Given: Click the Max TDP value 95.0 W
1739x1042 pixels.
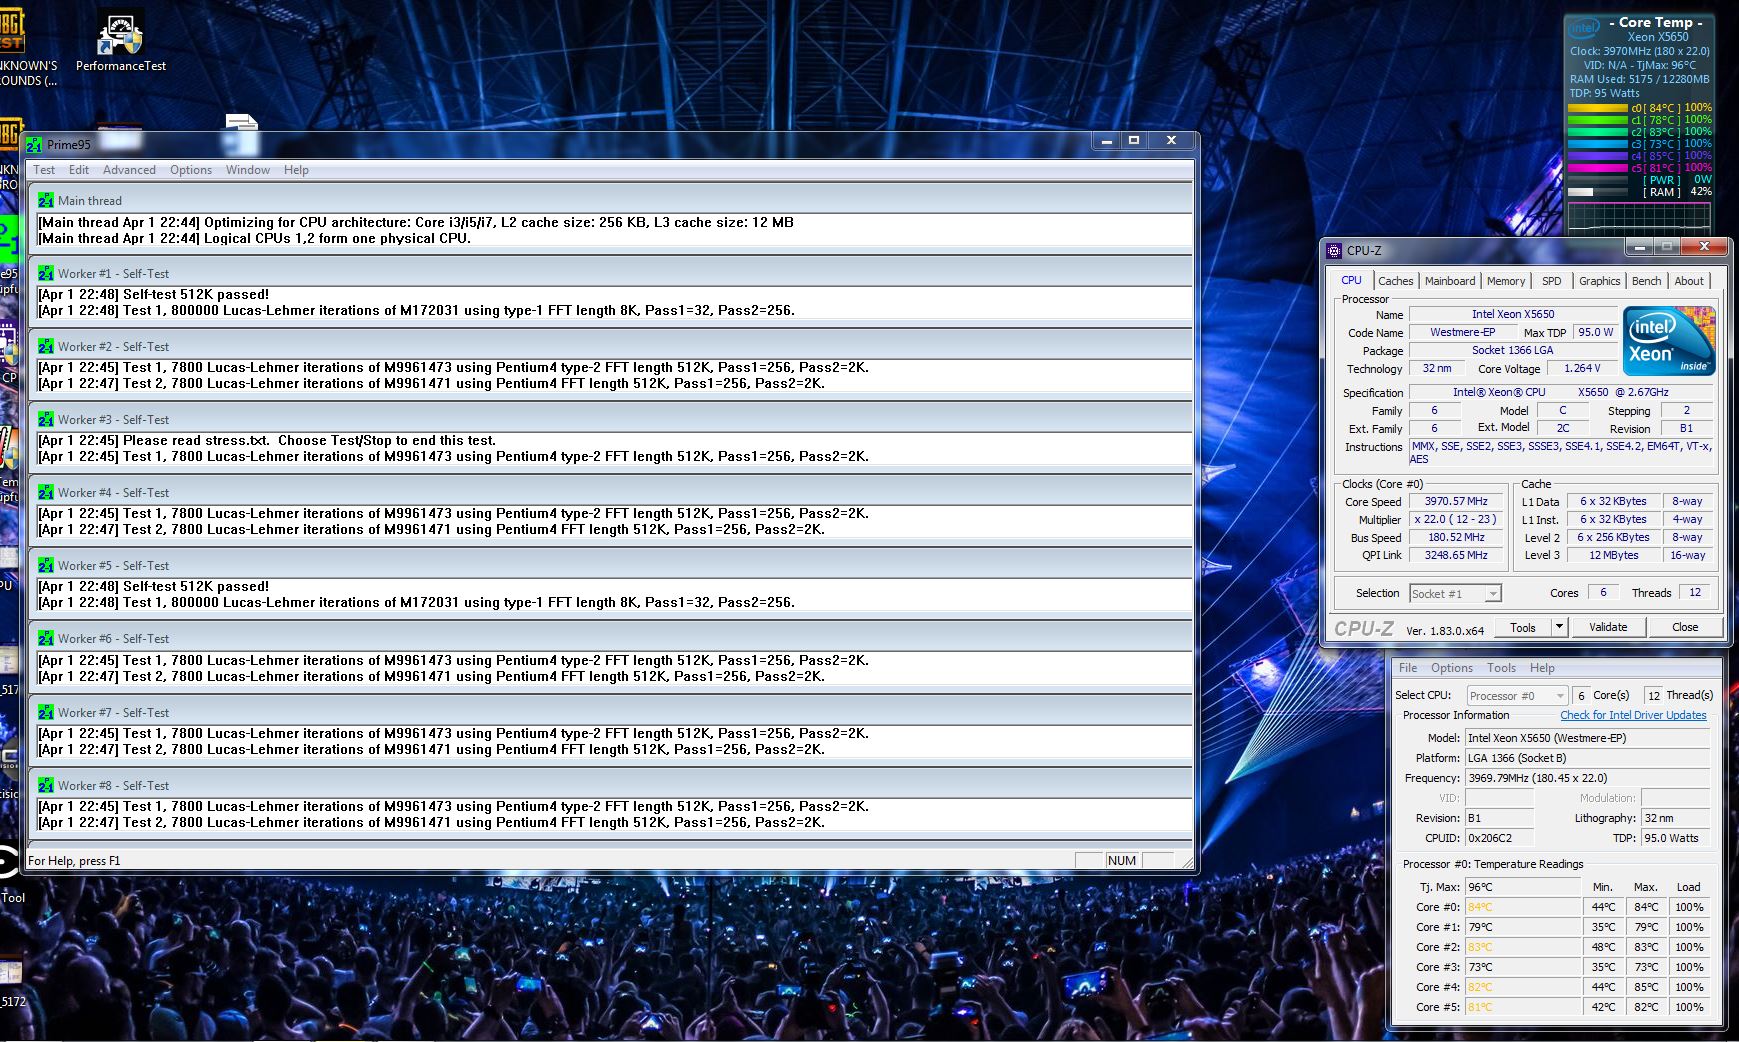Looking at the screenshot, I should 1595,332.
